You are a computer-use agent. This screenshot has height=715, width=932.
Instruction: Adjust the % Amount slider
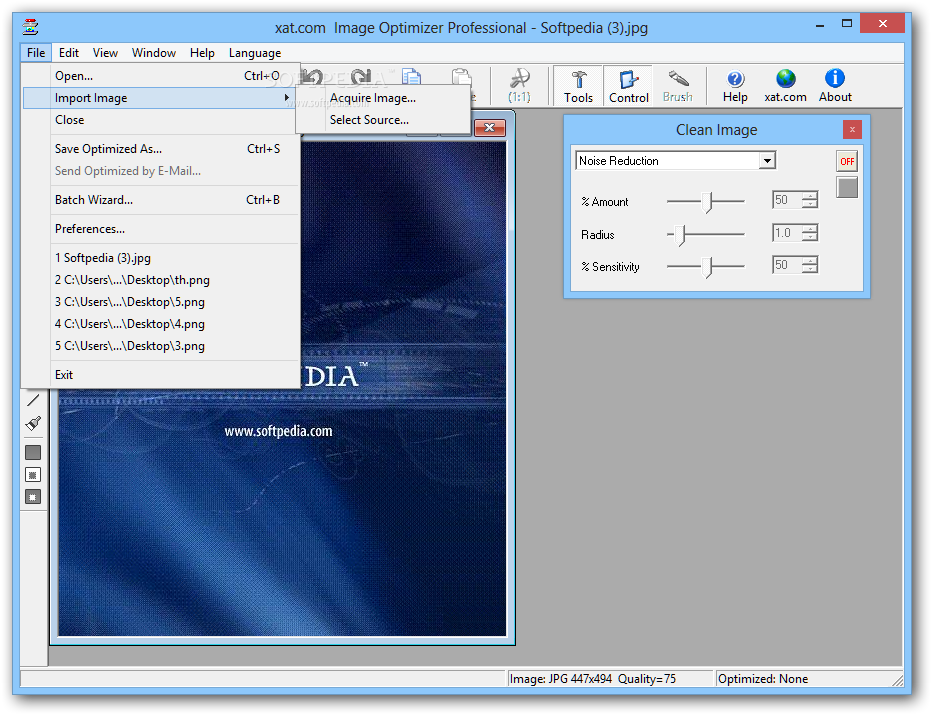click(x=706, y=201)
